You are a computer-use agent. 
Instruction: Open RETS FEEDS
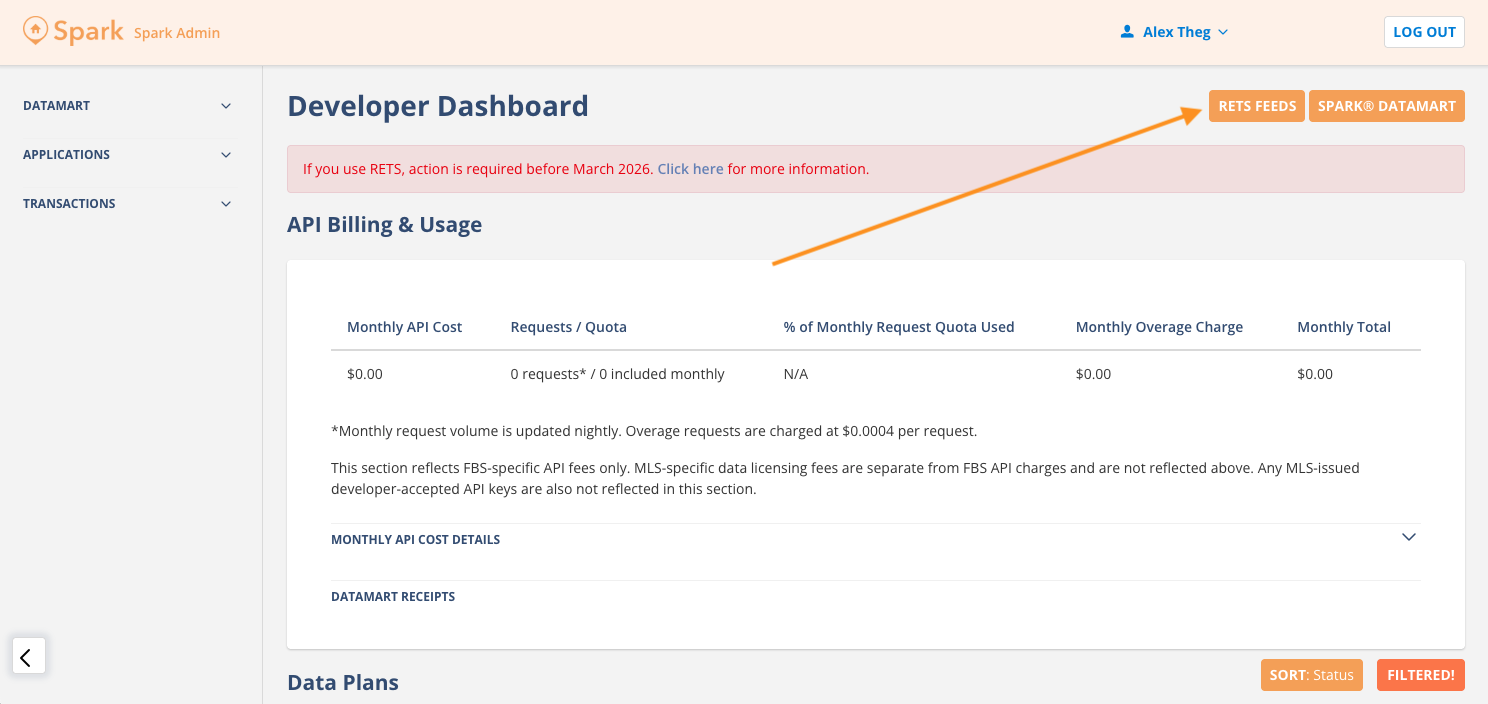[x=1256, y=106]
